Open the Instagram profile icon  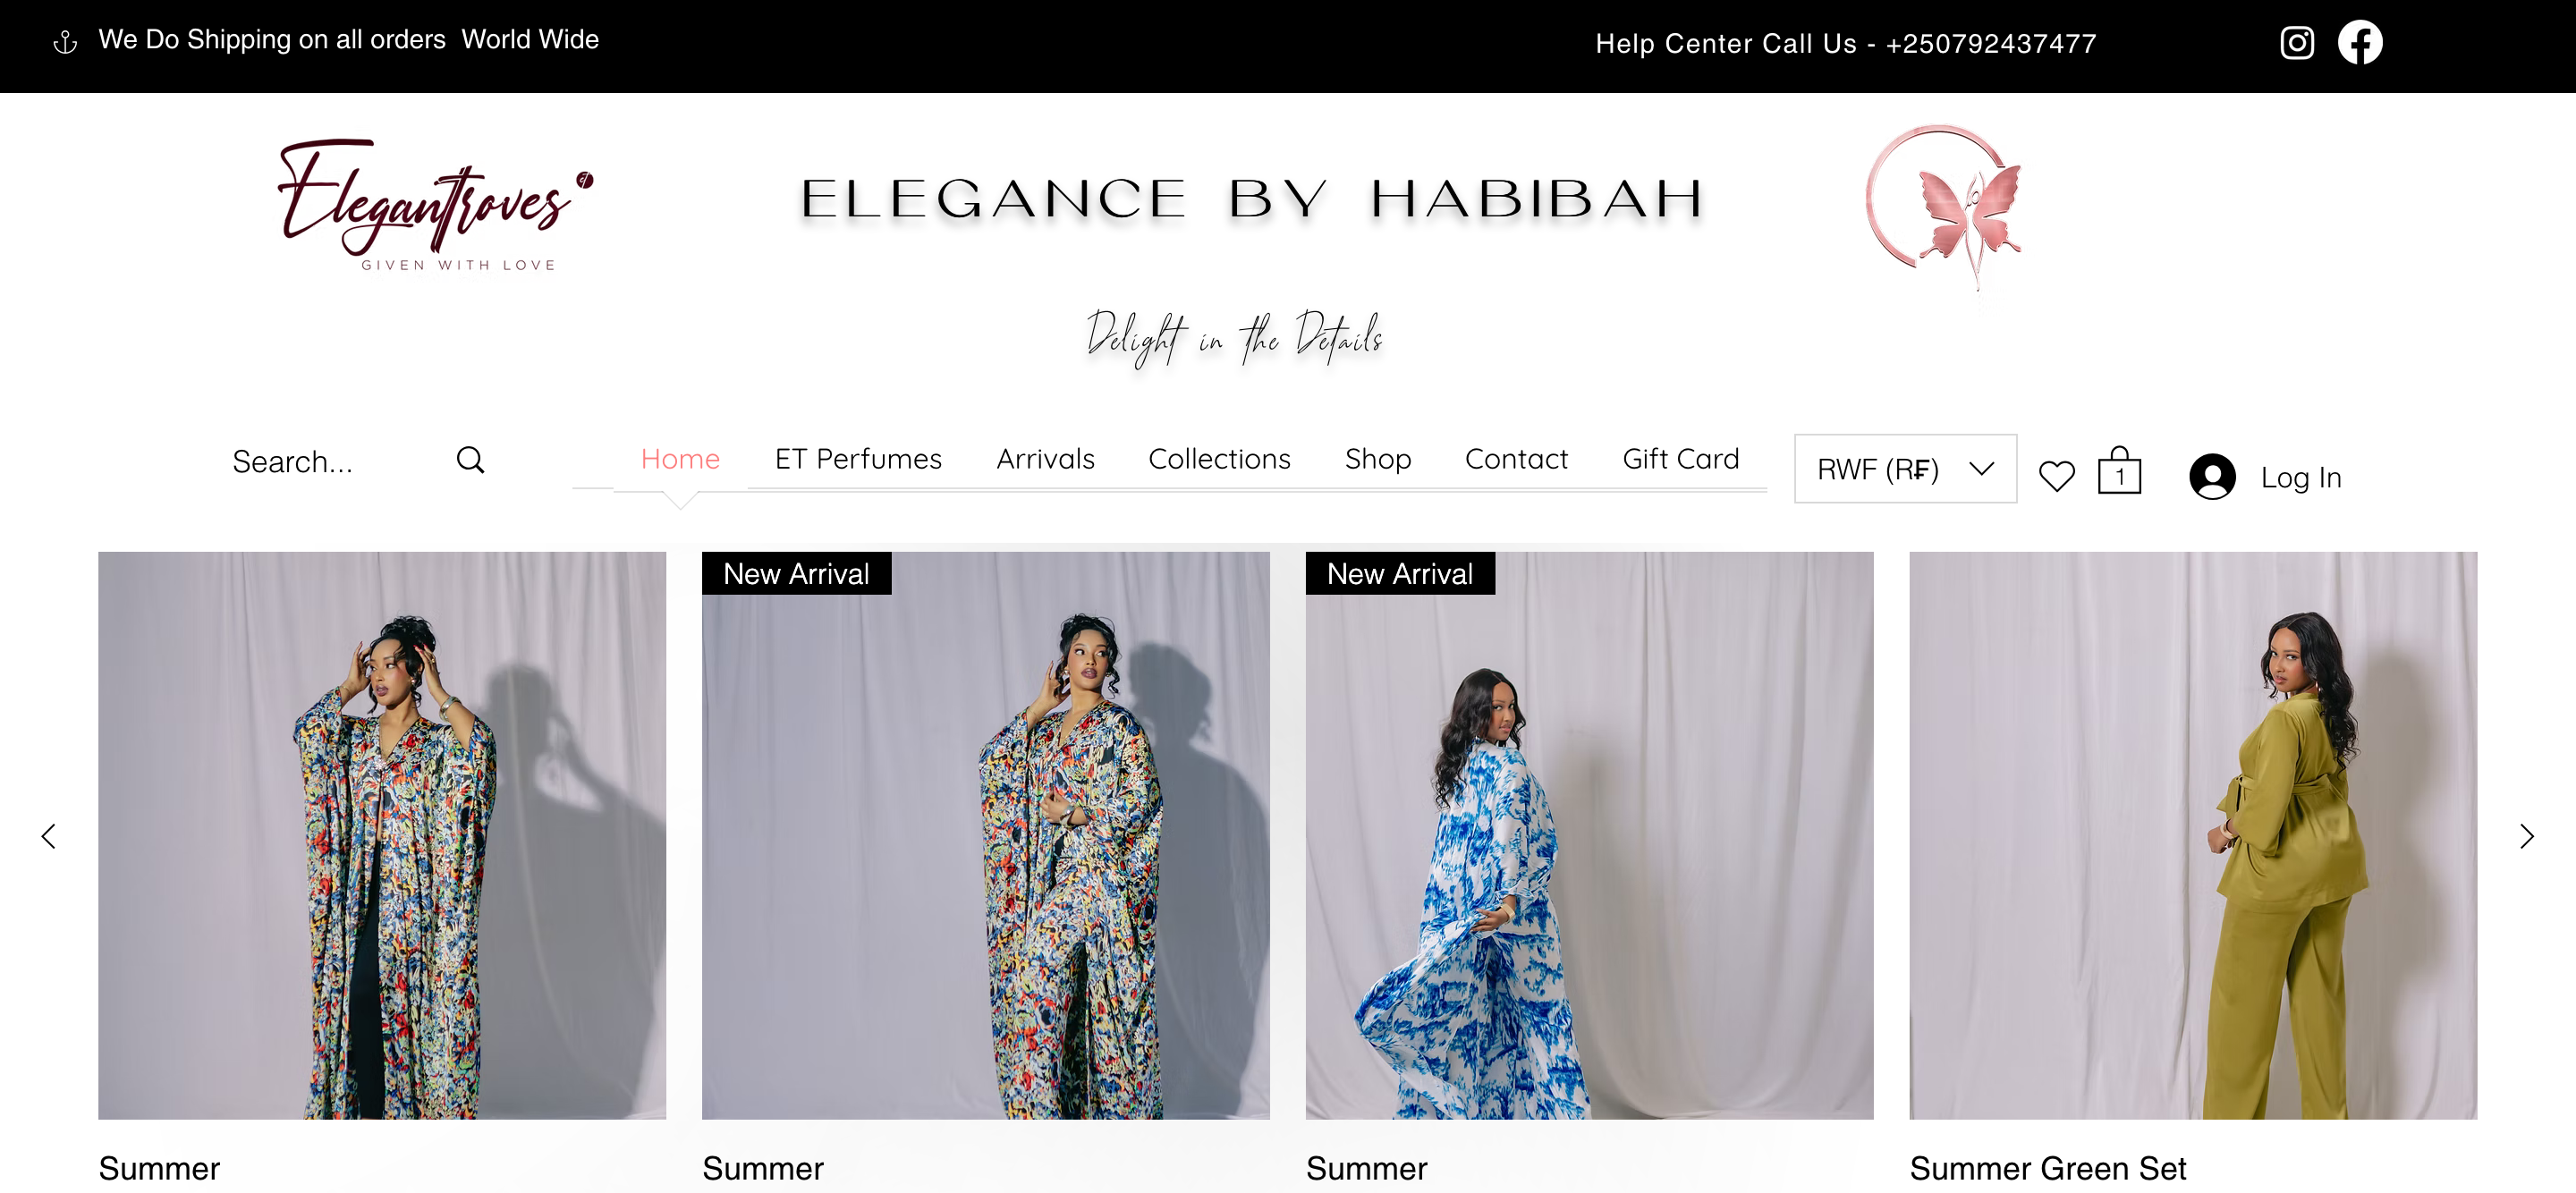2297,43
